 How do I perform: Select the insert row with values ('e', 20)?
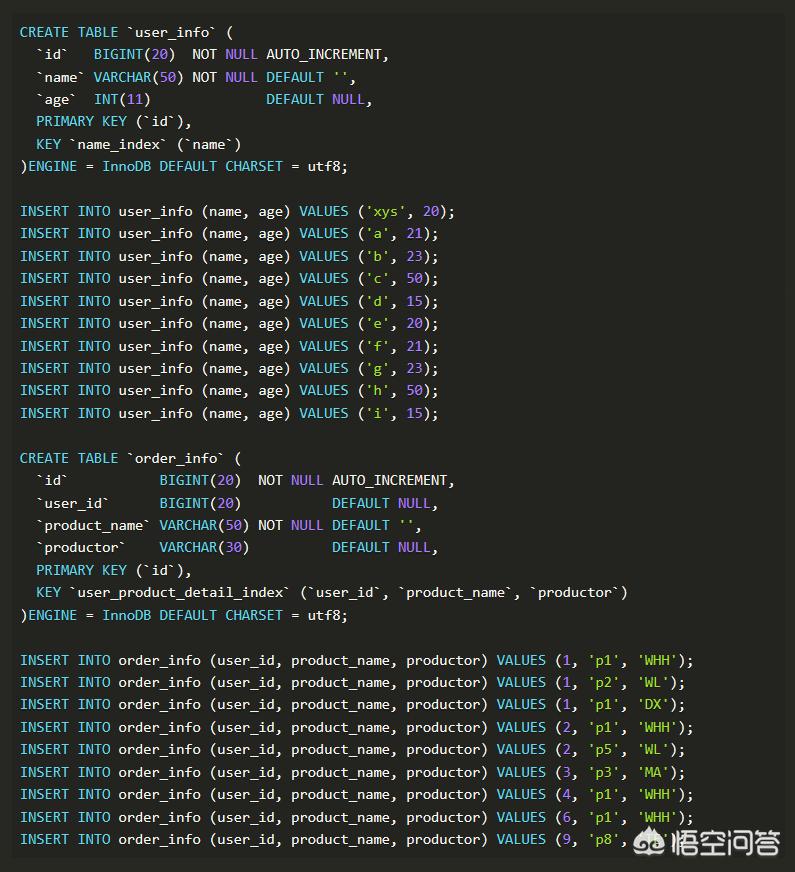229,324
